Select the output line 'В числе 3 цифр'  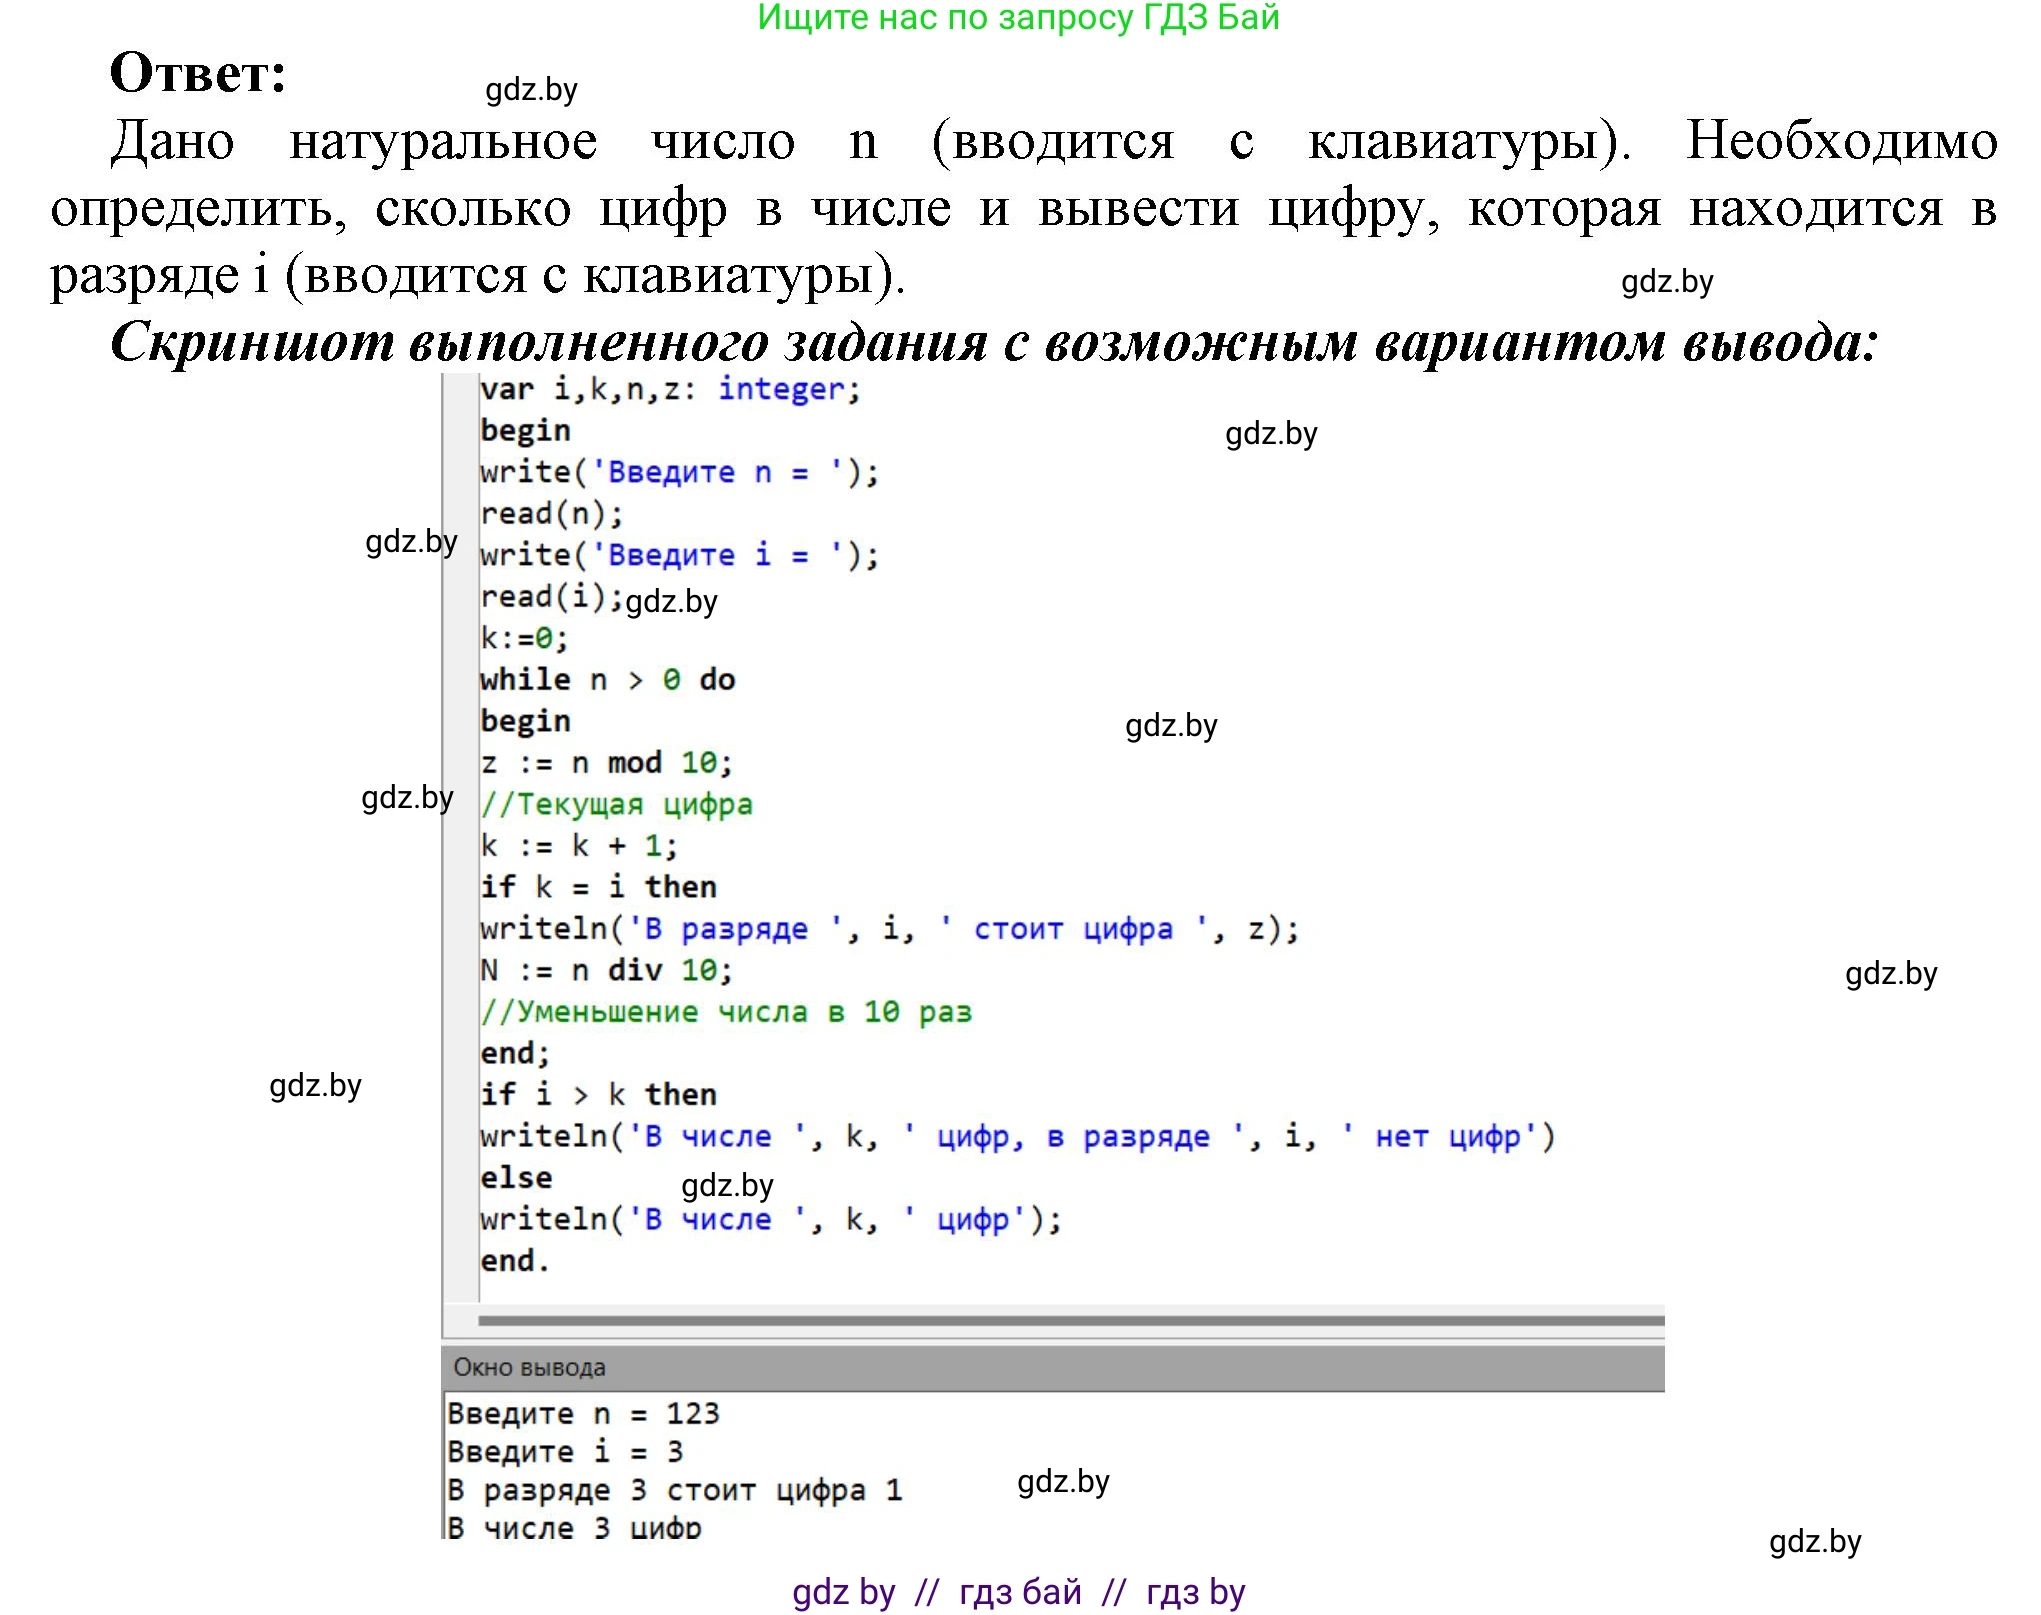pyautogui.click(x=573, y=1527)
